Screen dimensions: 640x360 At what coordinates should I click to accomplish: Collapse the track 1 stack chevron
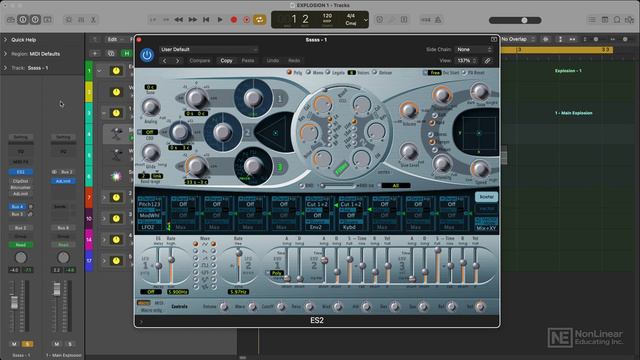pos(99,71)
